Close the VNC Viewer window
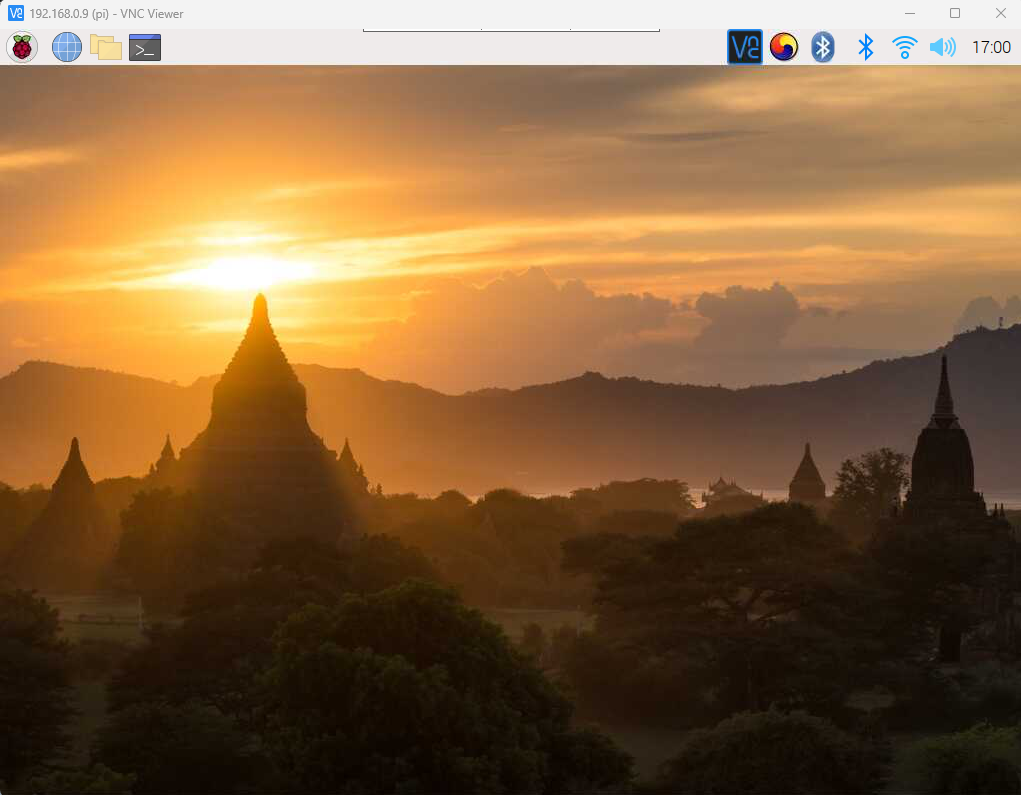Viewport: 1021px width, 795px height. coord(1001,13)
